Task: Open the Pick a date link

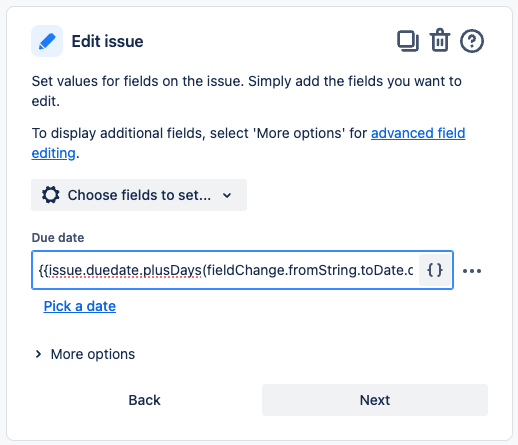Action: pos(80,306)
